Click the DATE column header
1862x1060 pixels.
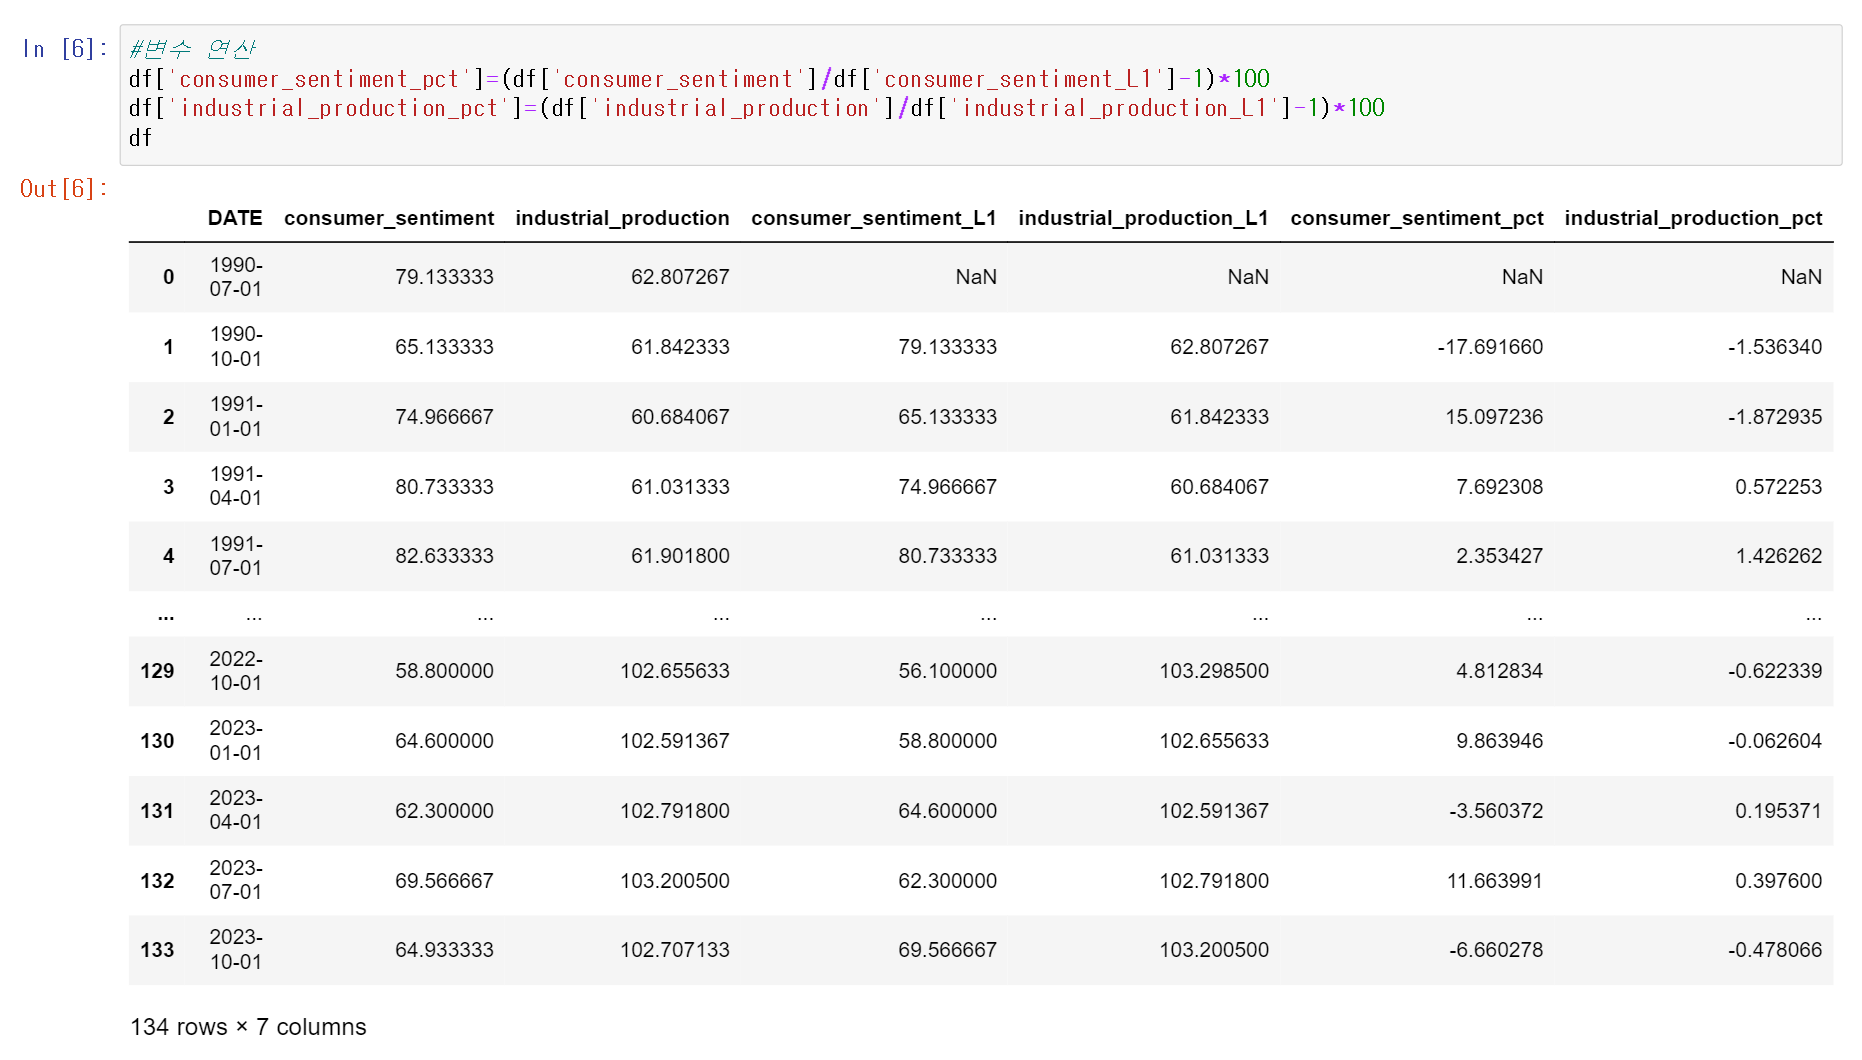point(235,218)
